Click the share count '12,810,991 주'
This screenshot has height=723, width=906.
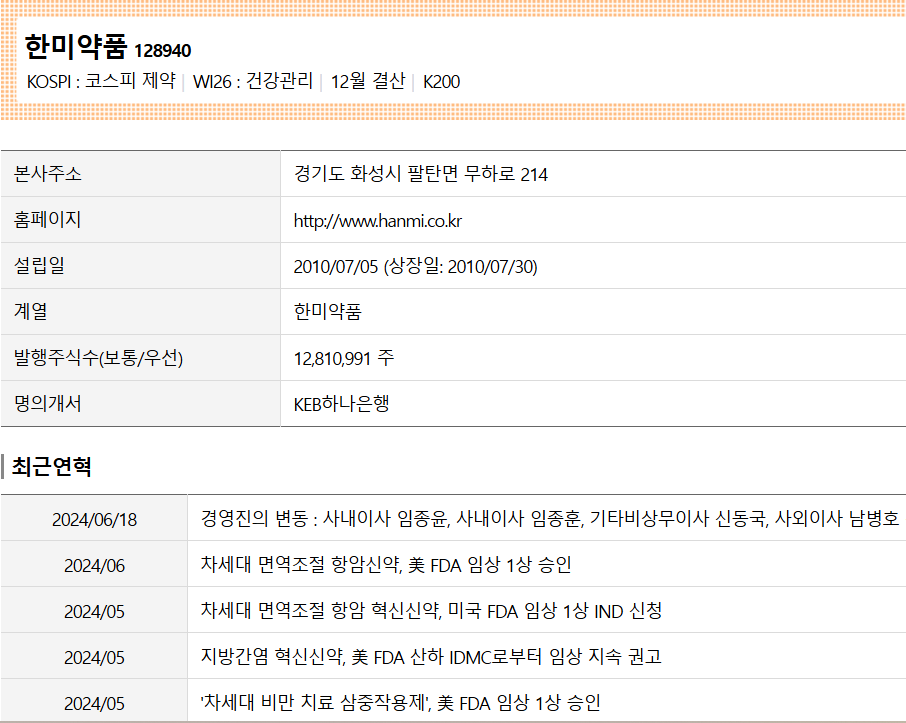click(x=344, y=358)
